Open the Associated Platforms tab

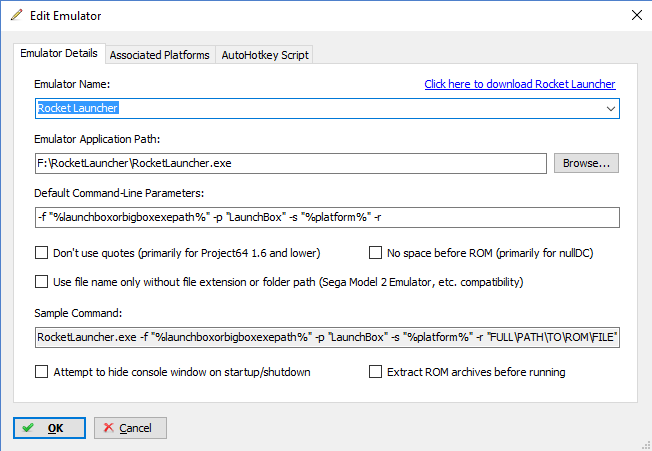(x=159, y=55)
